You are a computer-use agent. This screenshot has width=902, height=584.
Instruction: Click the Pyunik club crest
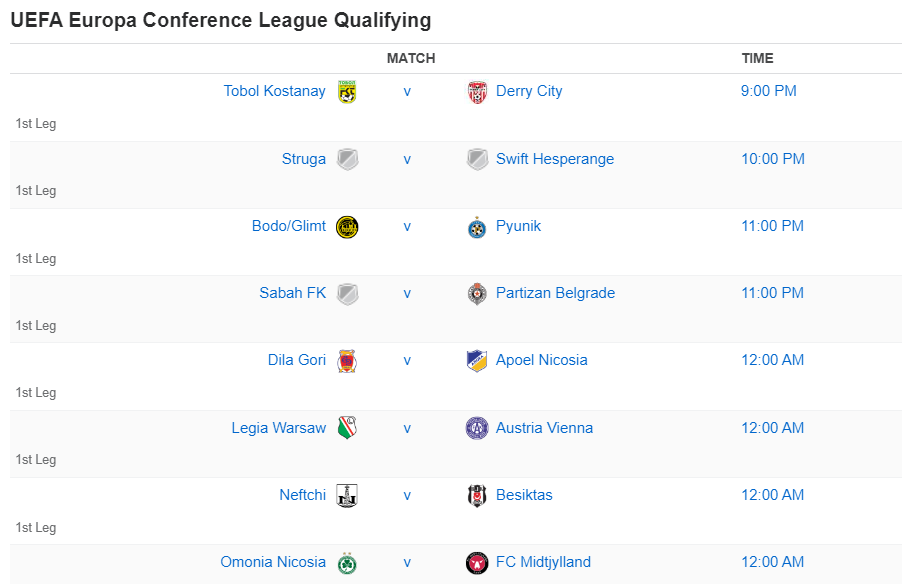click(476, 226)
